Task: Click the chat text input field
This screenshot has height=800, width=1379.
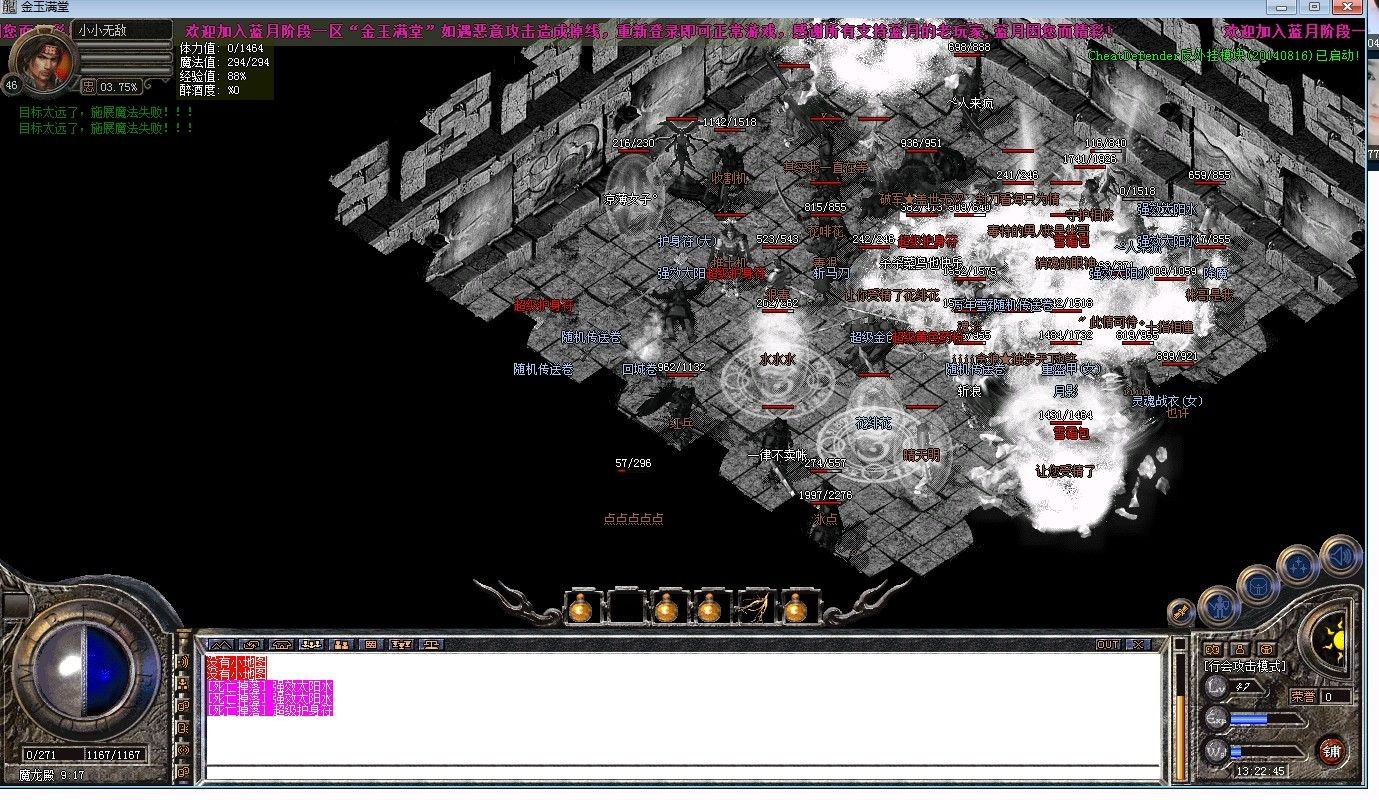Action: pos(680,771)
